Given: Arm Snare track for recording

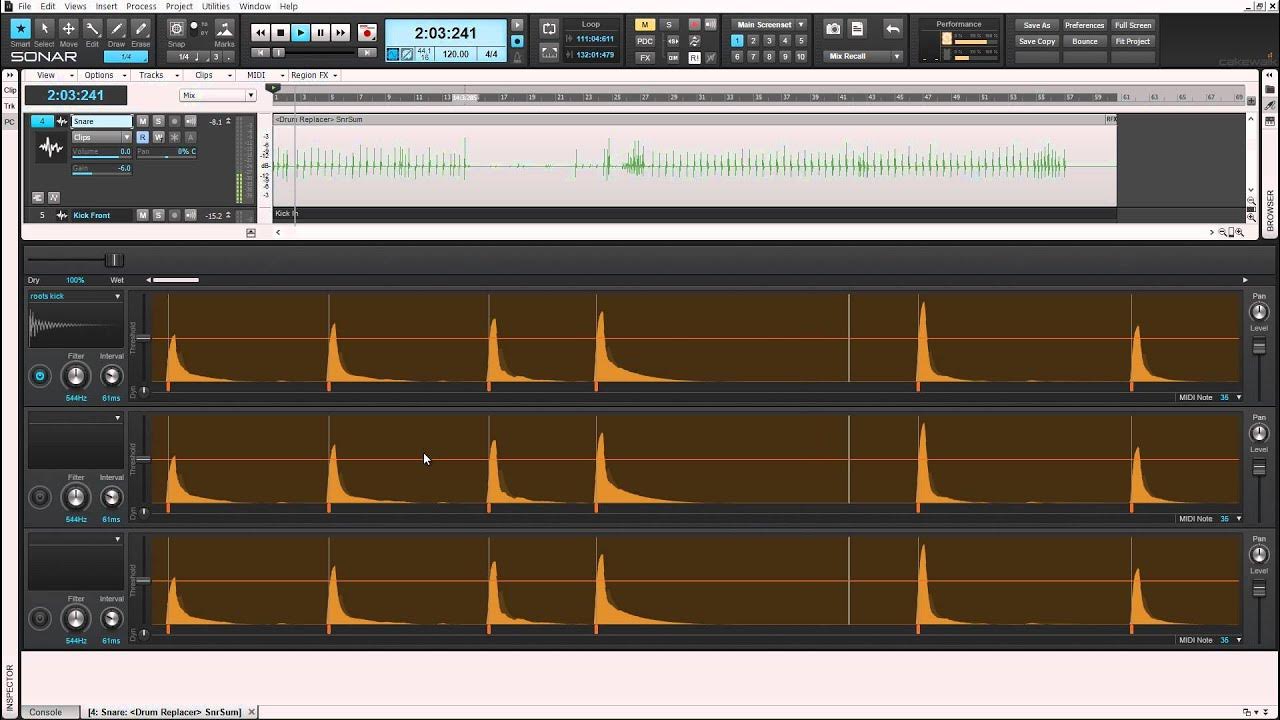Looking at the screenshot, I should (x=174, y=121).
